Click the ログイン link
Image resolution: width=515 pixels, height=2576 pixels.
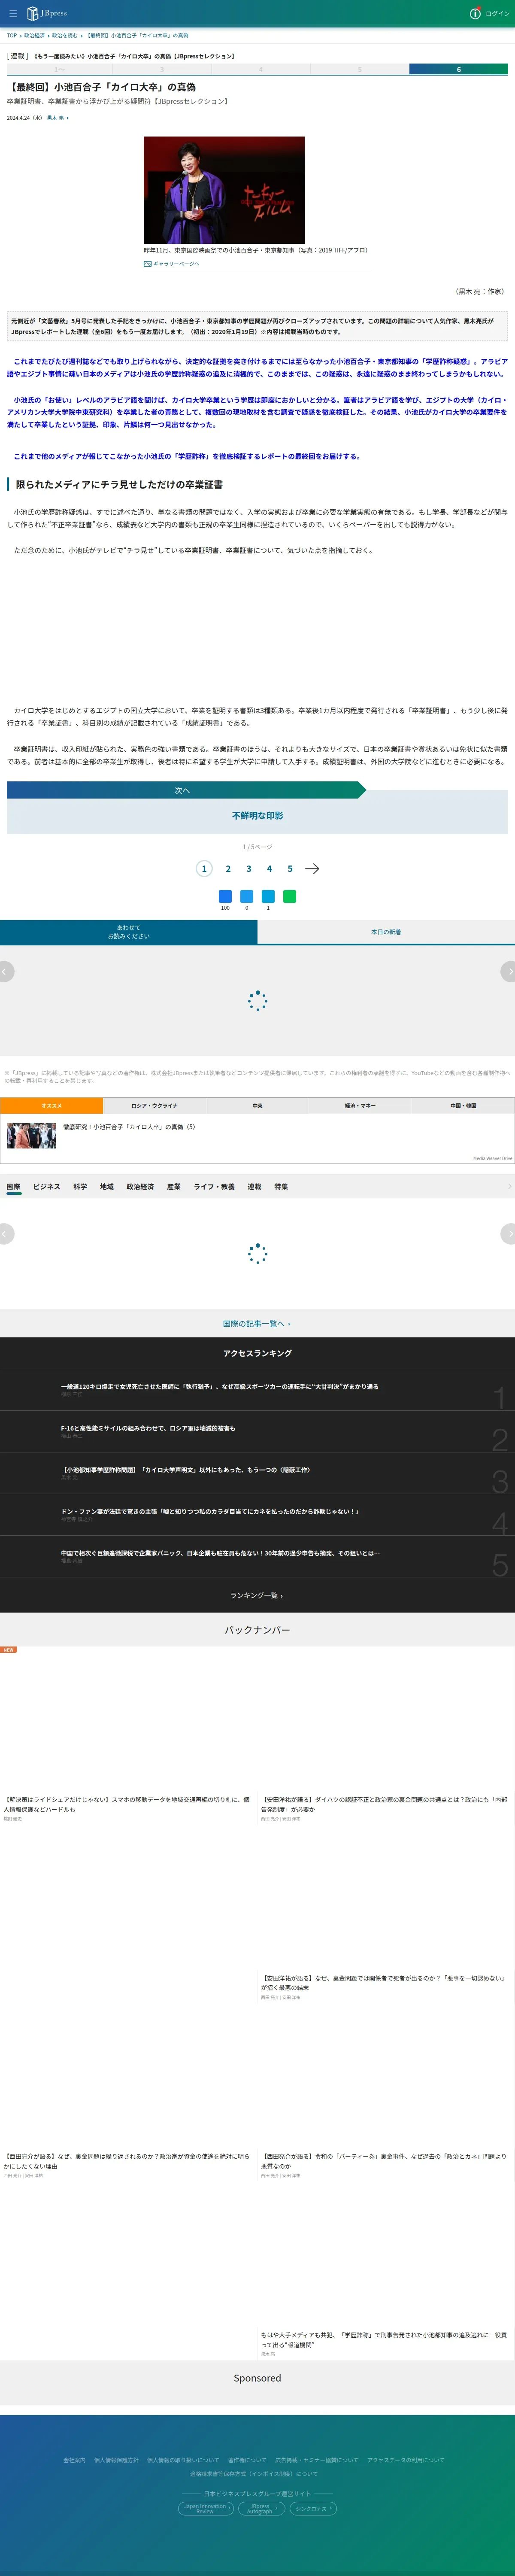(x=497, y=14)
